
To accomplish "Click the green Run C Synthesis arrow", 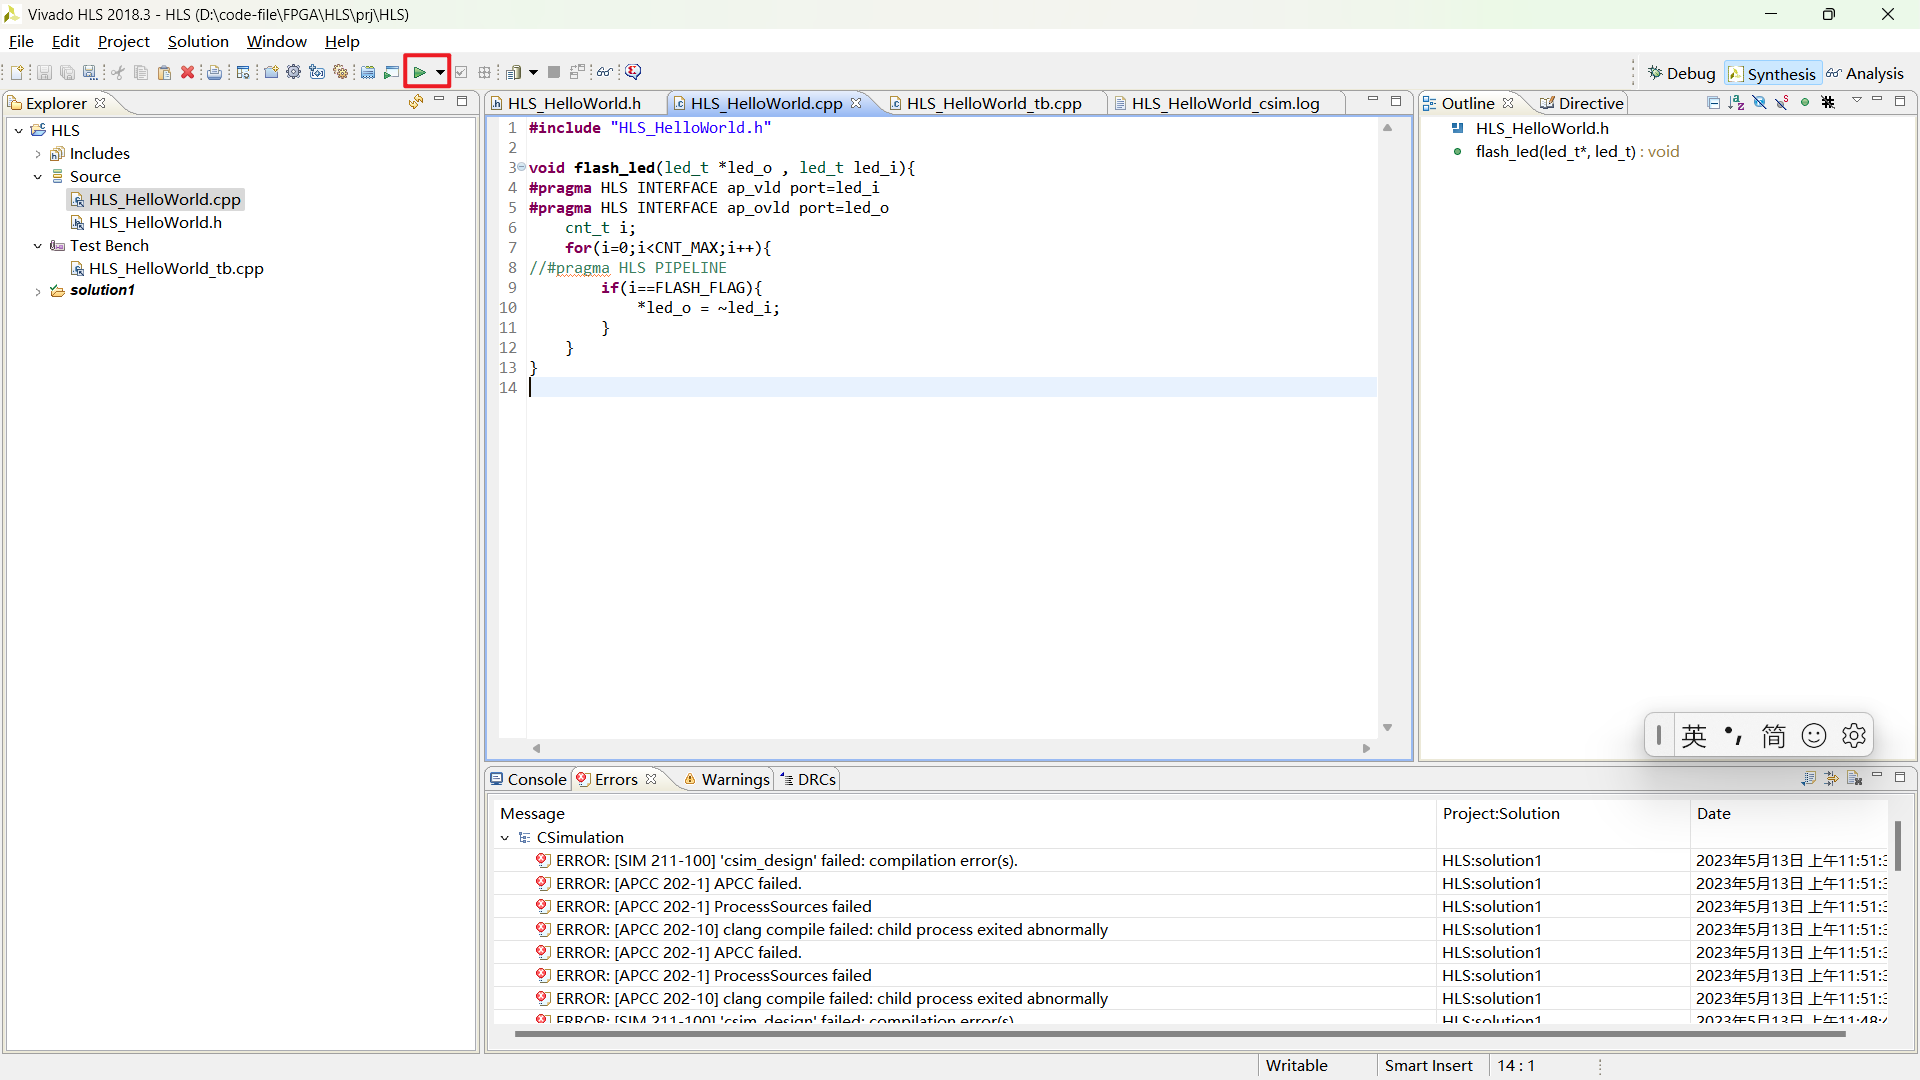I will (x=420, y=72).
